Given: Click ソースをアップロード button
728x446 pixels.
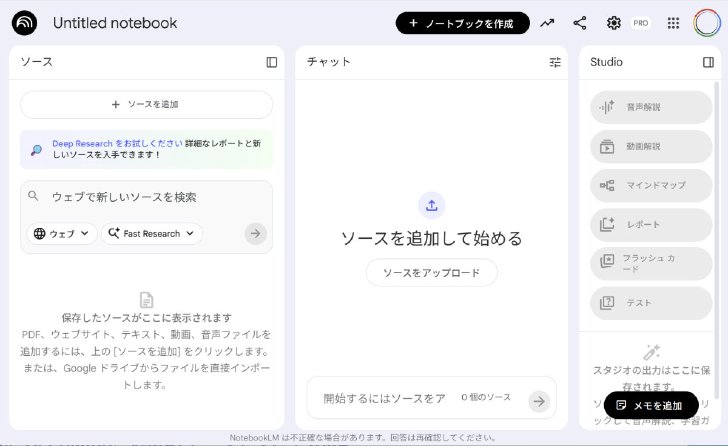Looking at the screenshot, I should tap(432, 272).
